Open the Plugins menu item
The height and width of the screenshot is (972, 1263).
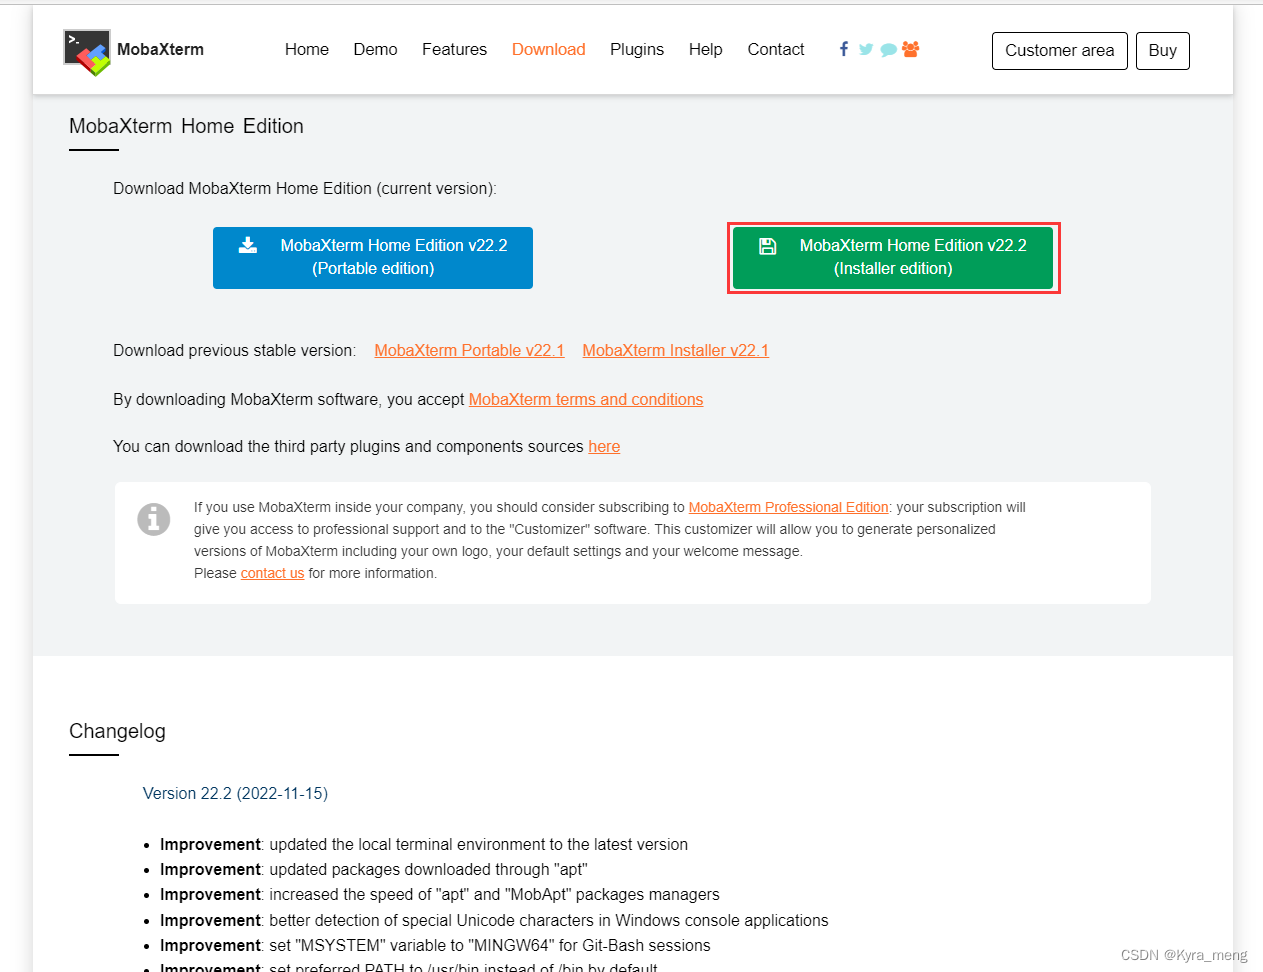(x=637, y=49)
